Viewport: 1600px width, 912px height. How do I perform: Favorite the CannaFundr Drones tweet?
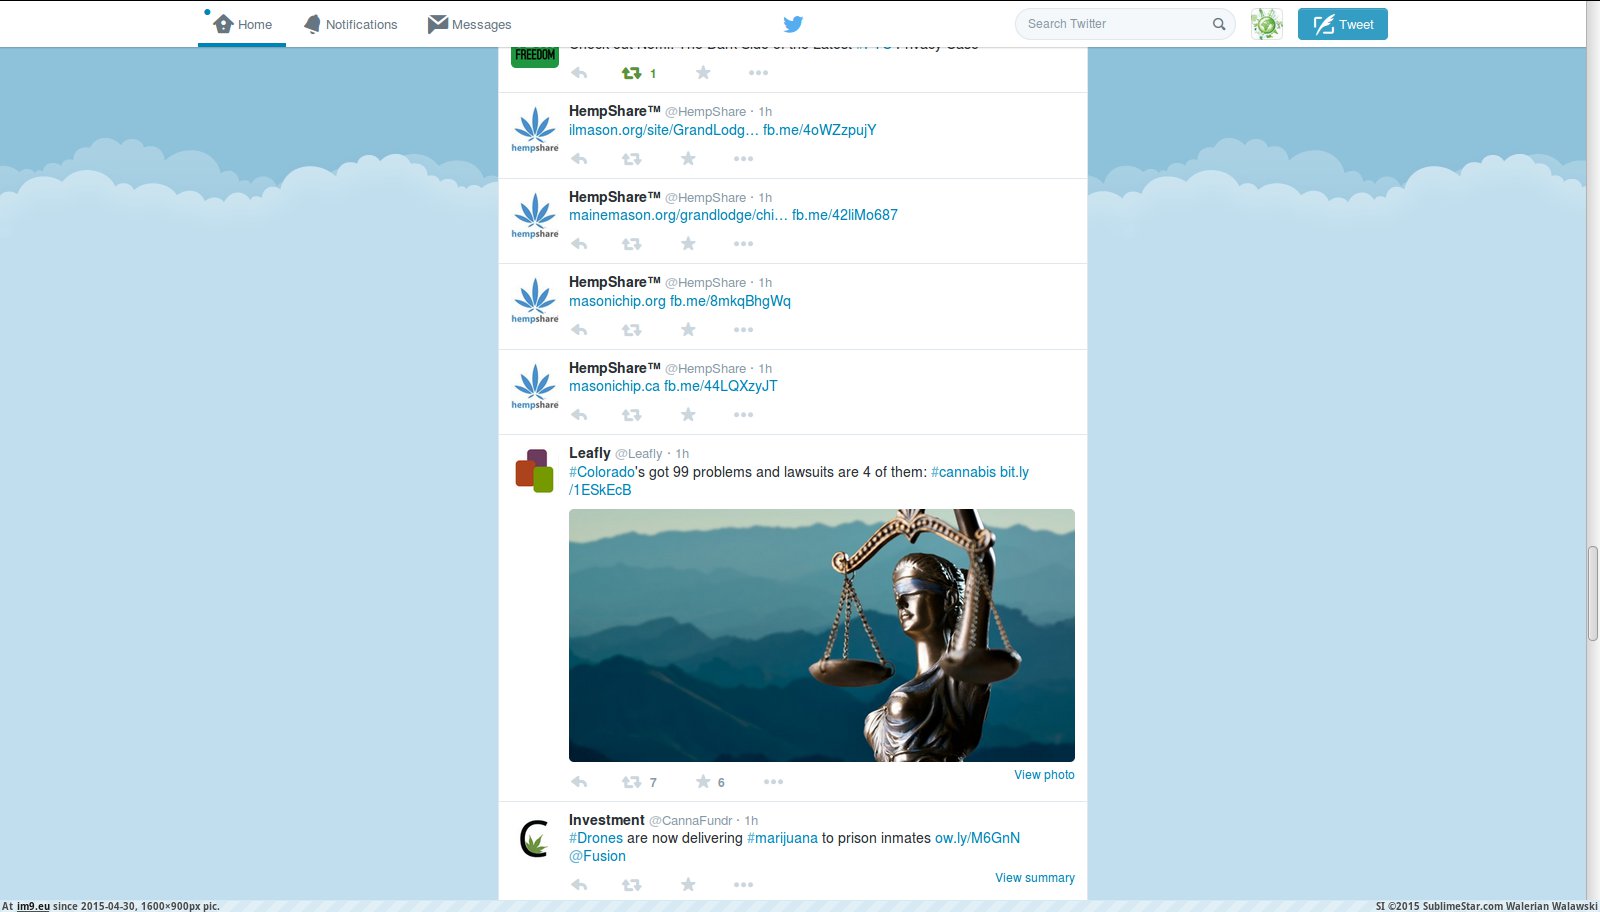click(x=688, y=885)
